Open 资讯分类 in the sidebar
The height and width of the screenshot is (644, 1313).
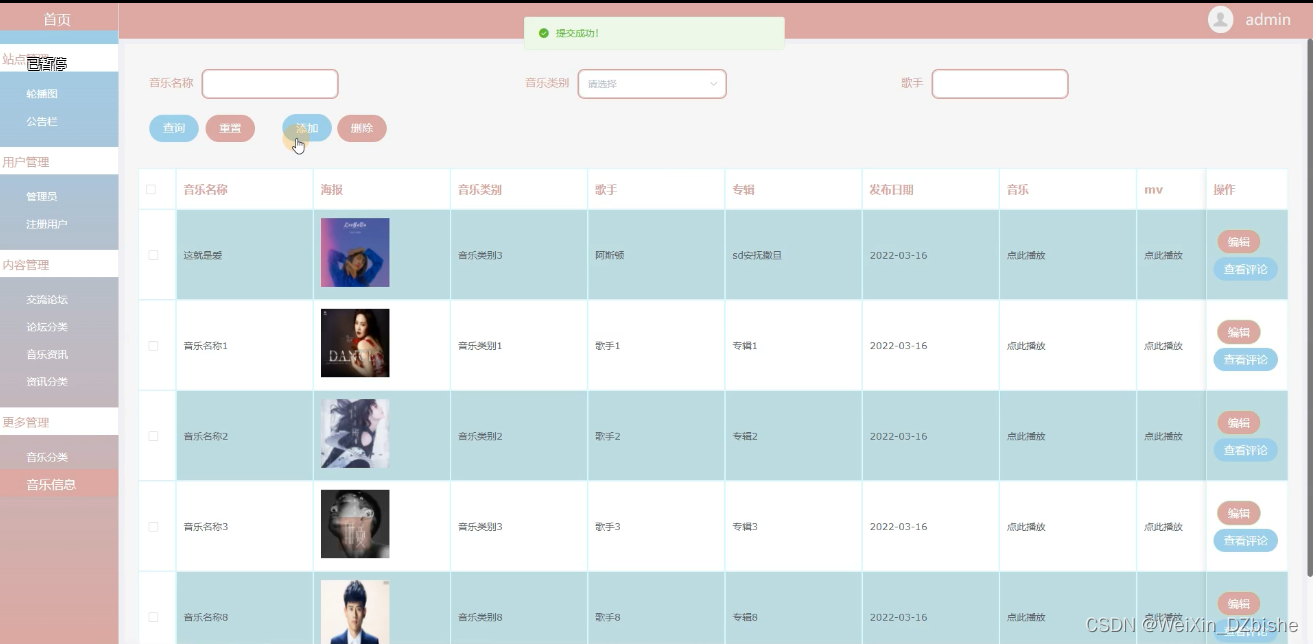point(47,381)
